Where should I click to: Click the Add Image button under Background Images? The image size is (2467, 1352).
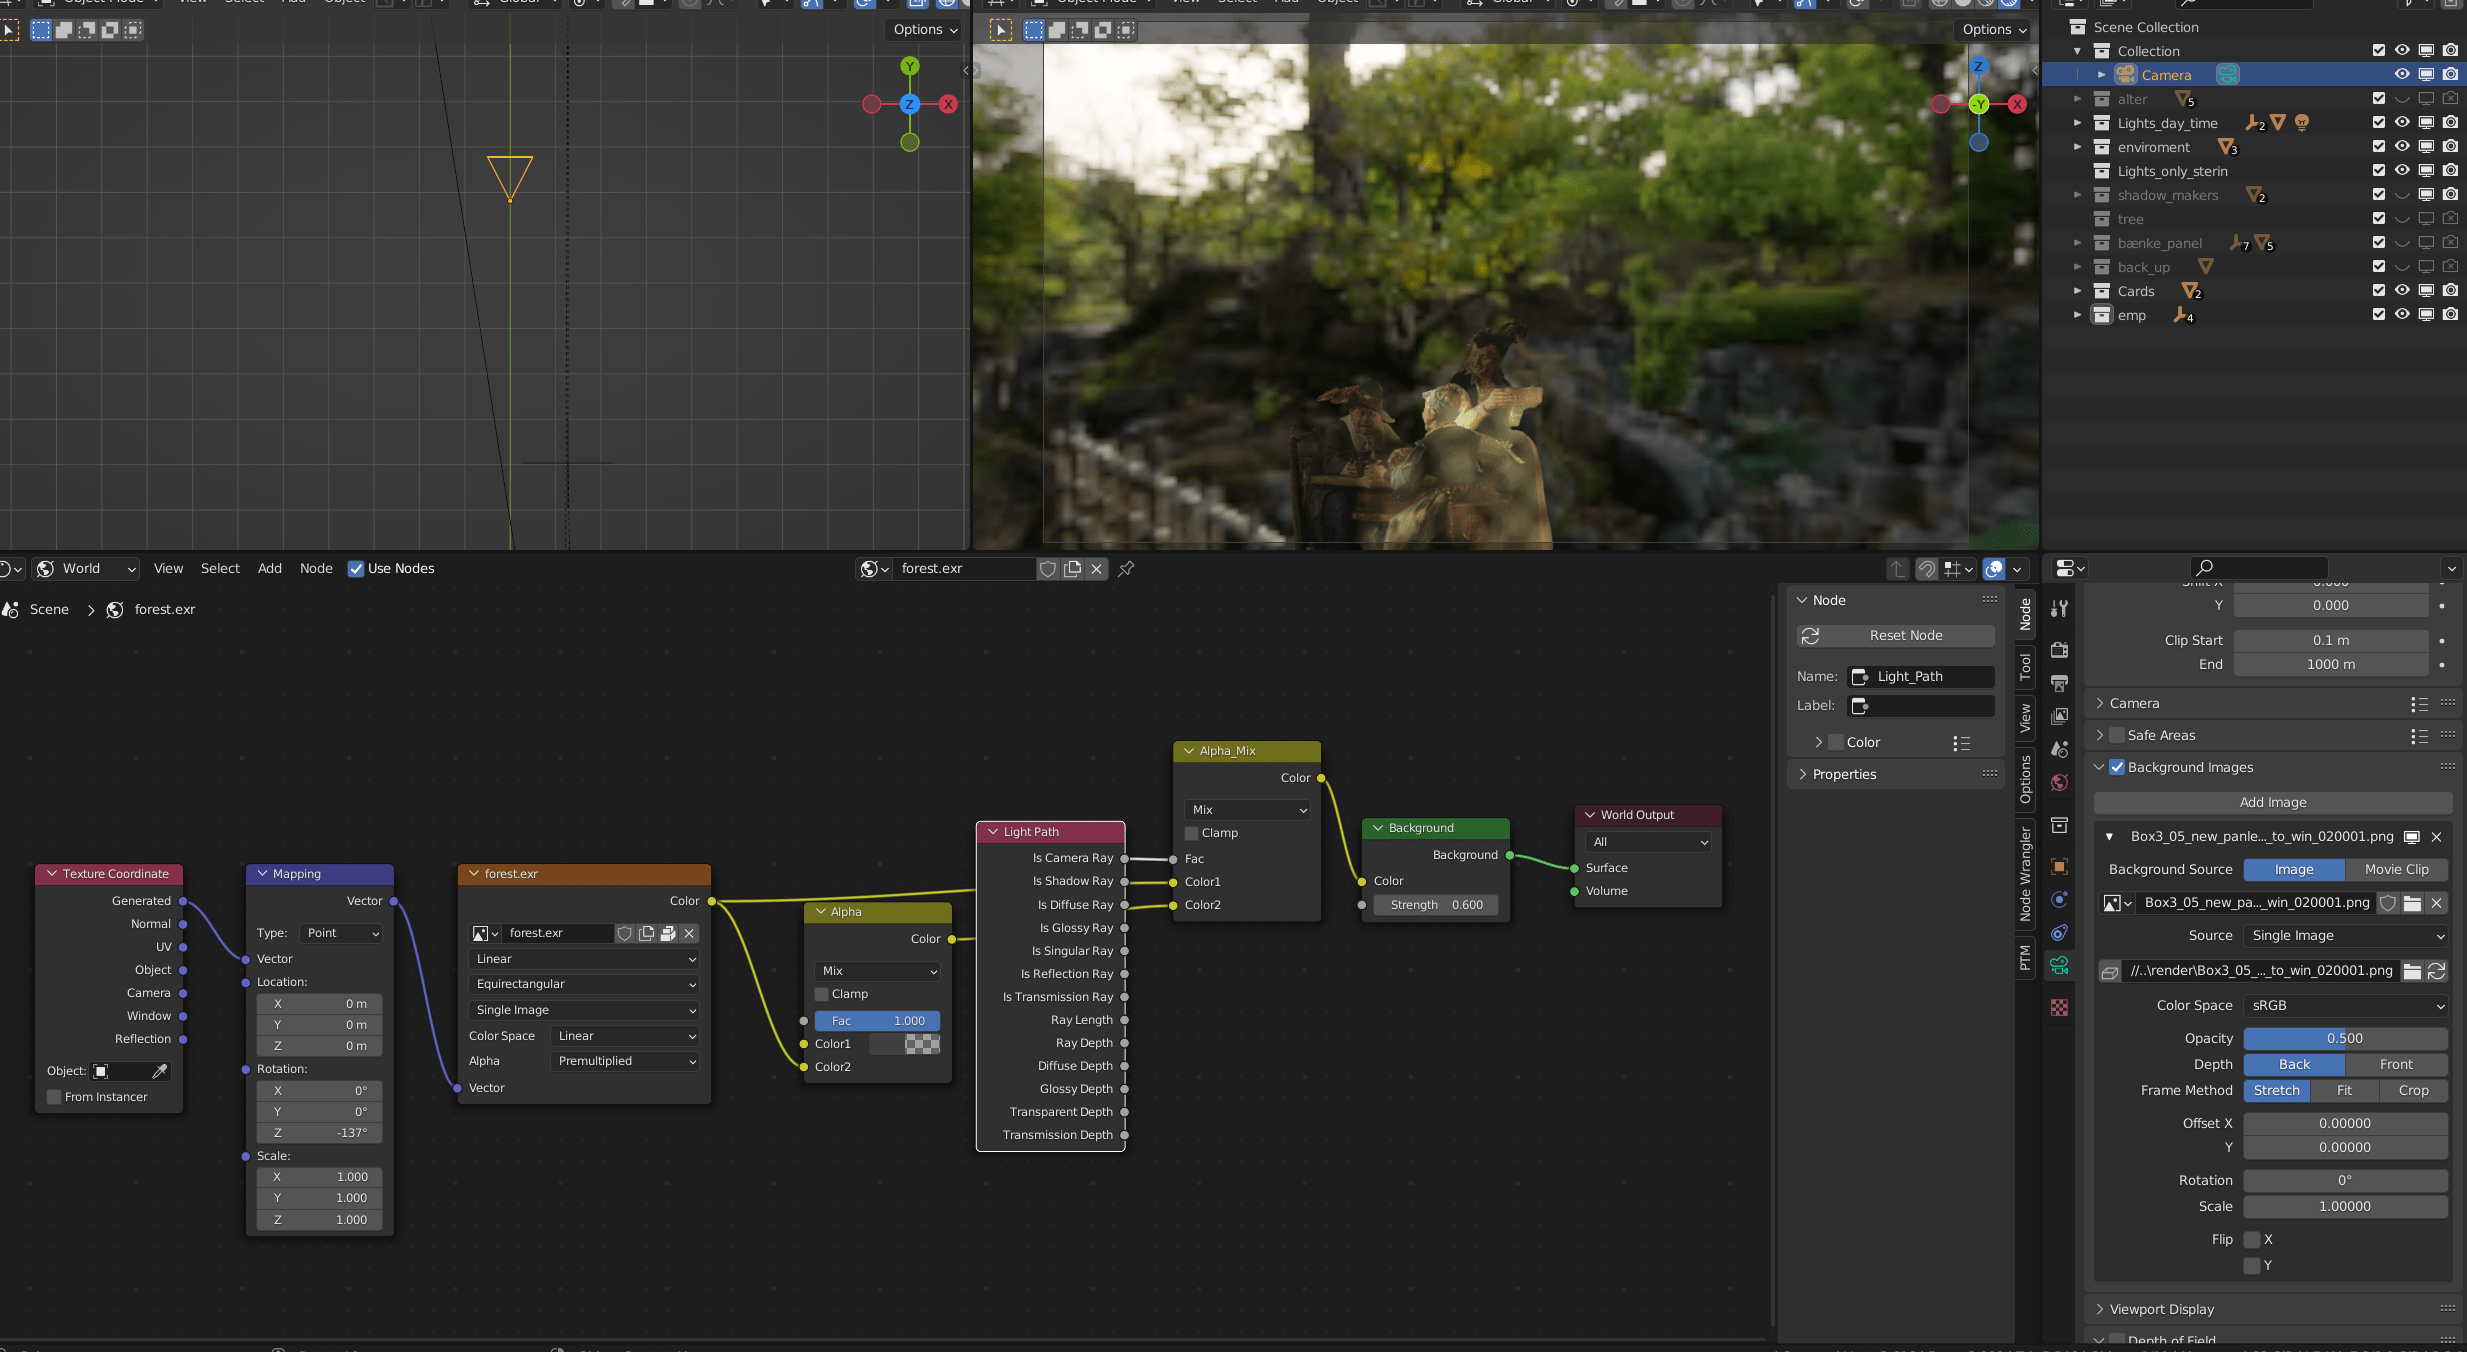(2274, 802)
